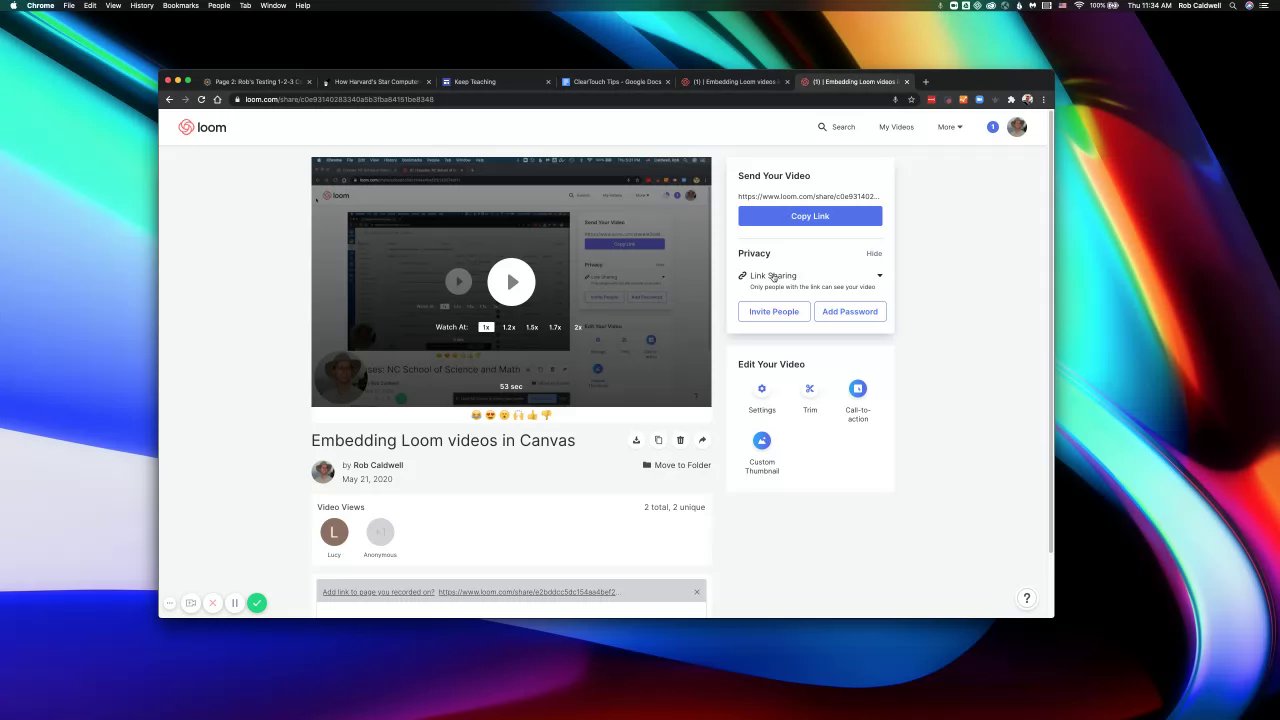Click the 'Add link to page you recorded on?' link
Viewport: 1280px width, 720px height.
pyautogui.click(x=378, y=592)
